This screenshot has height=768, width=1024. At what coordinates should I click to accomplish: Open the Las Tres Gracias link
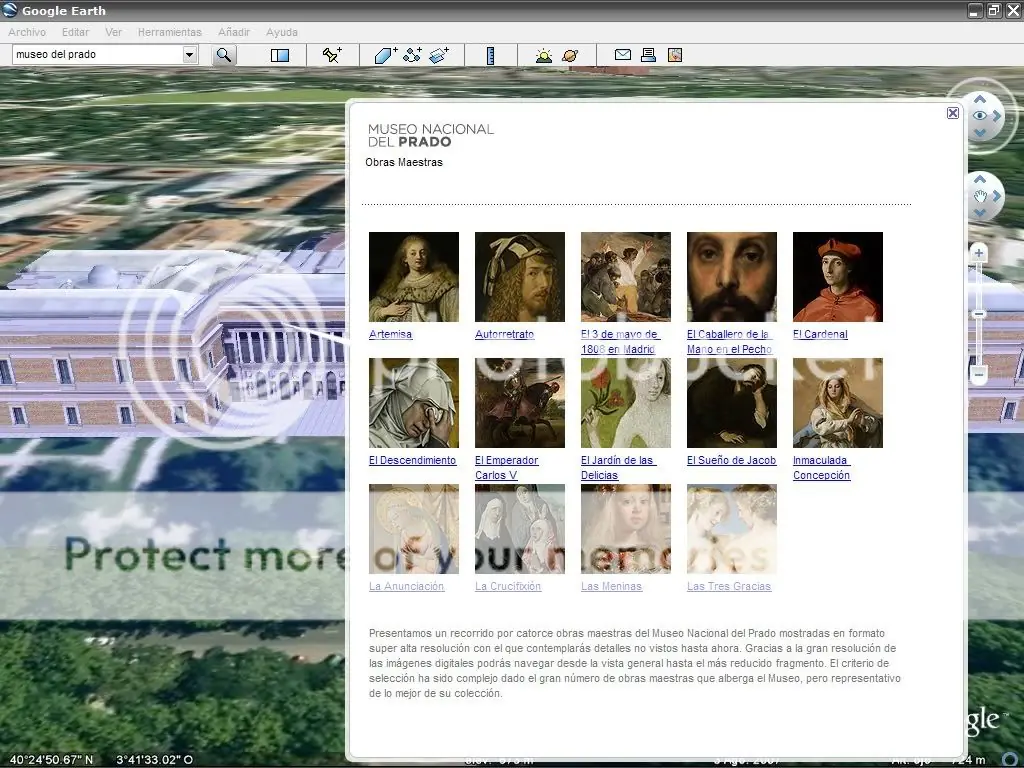729,586
